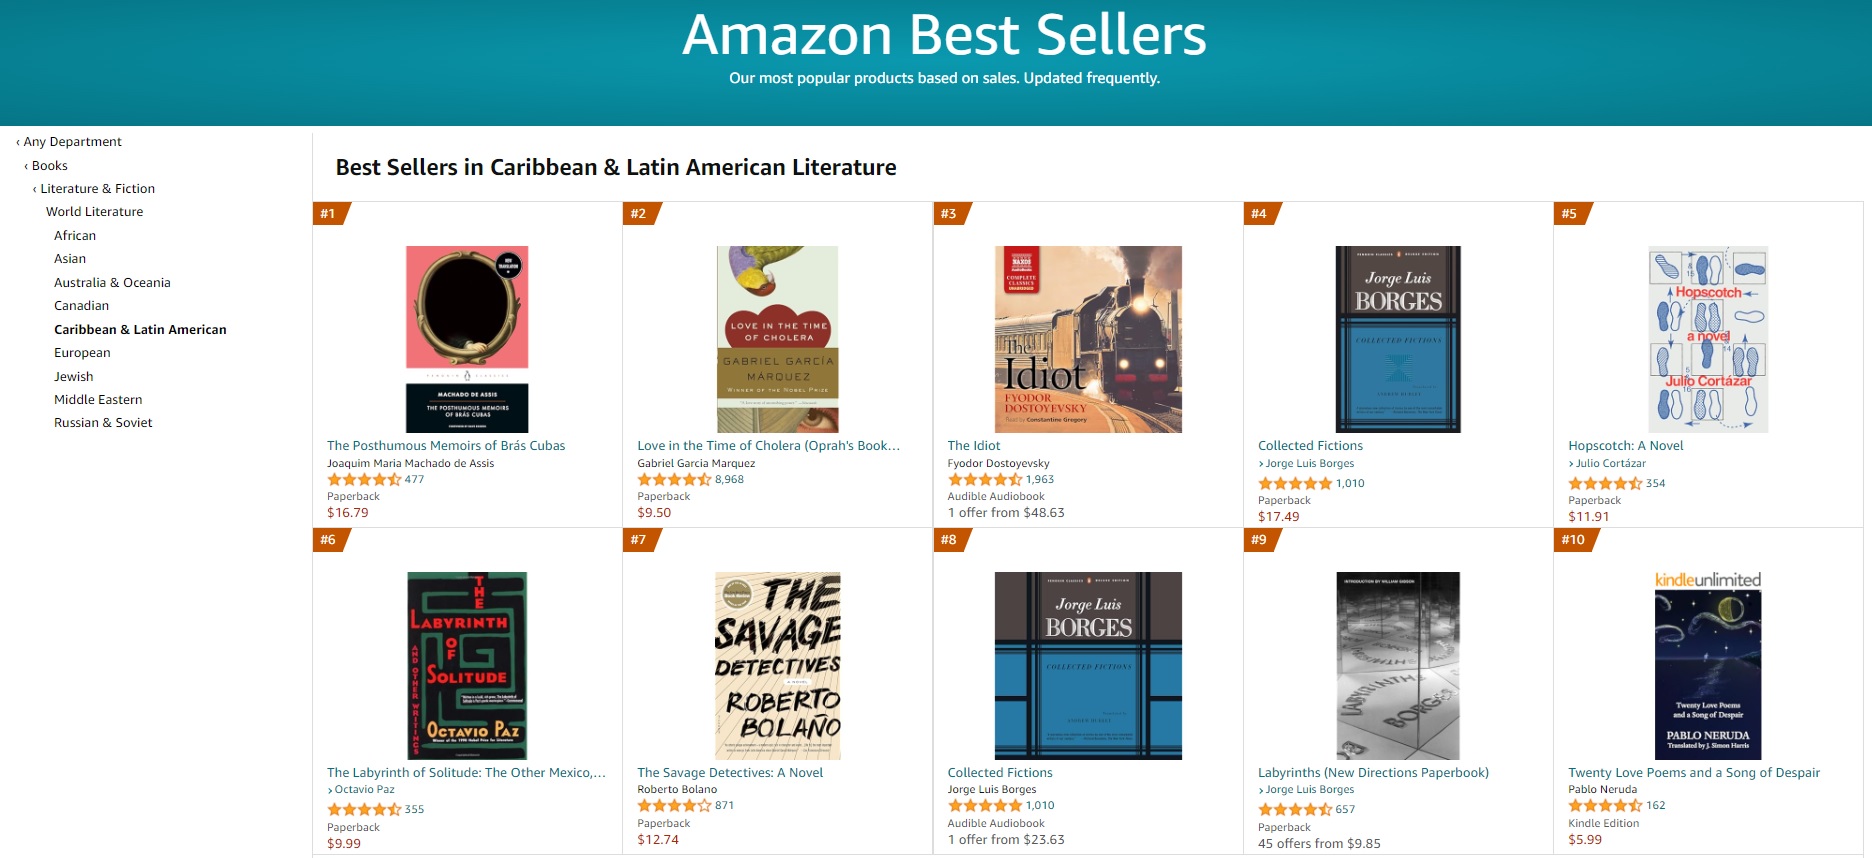Go up to Literature & Fiction
Image resolution: width=1872 pixels, height=858 pixels.
coord(97,189)
